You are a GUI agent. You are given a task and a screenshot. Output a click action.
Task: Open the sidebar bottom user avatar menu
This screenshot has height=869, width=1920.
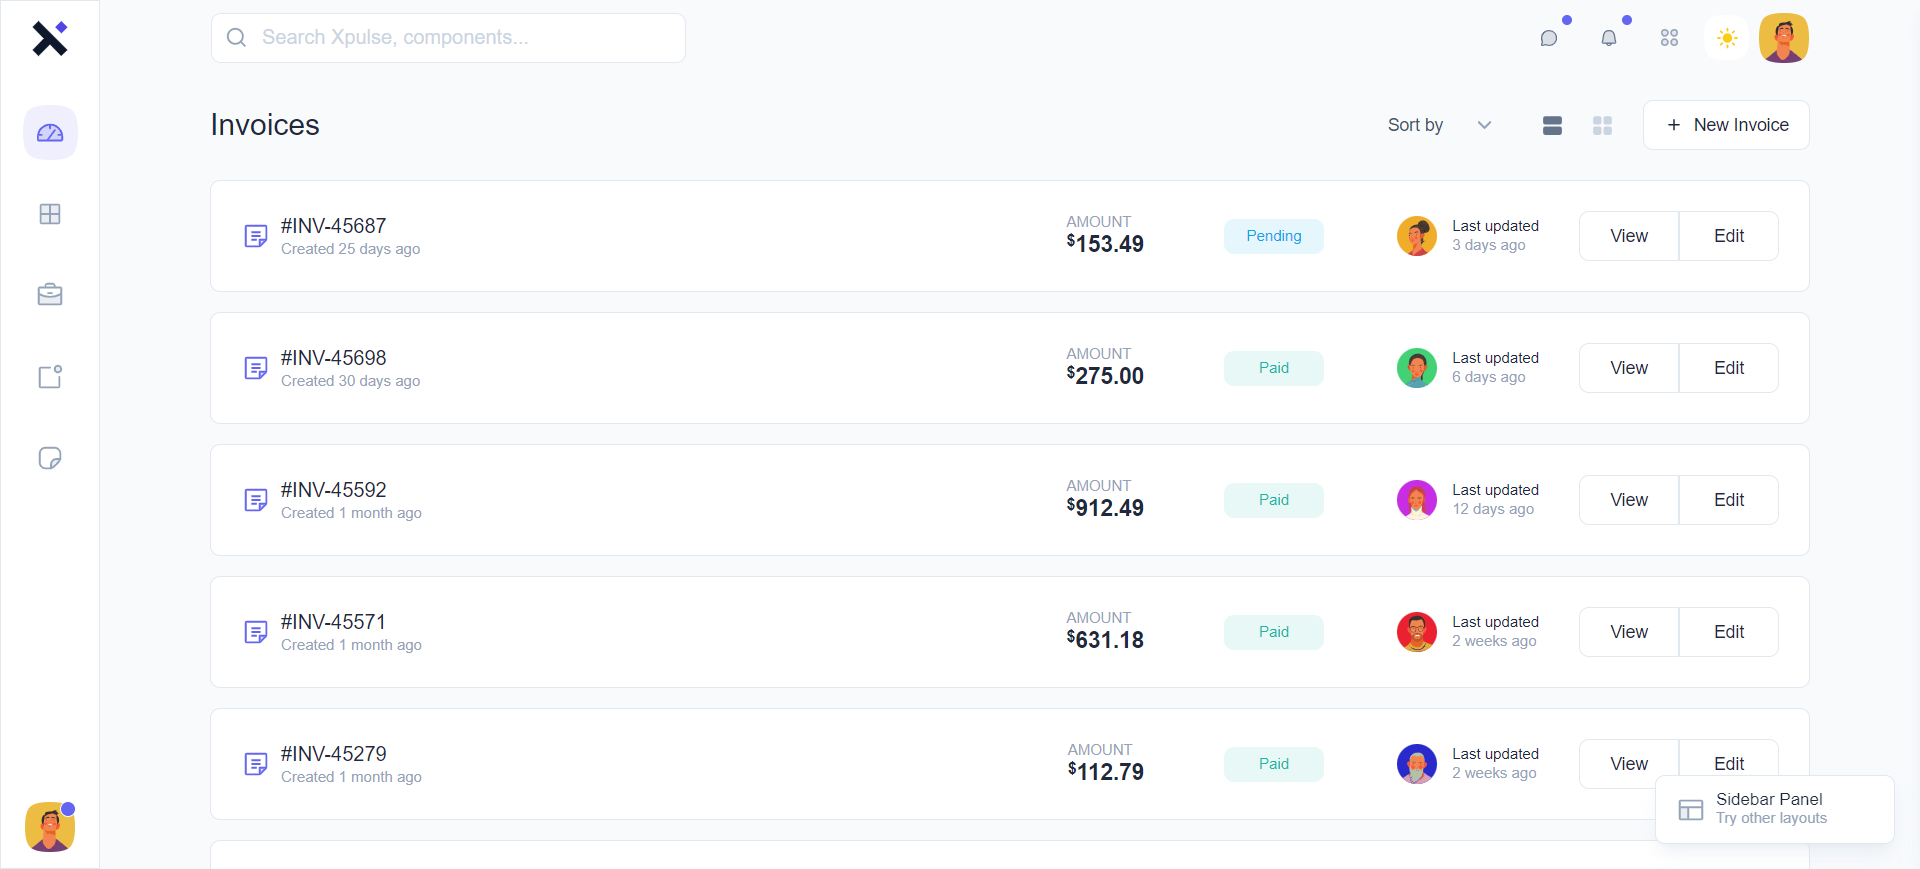(50, 827)
